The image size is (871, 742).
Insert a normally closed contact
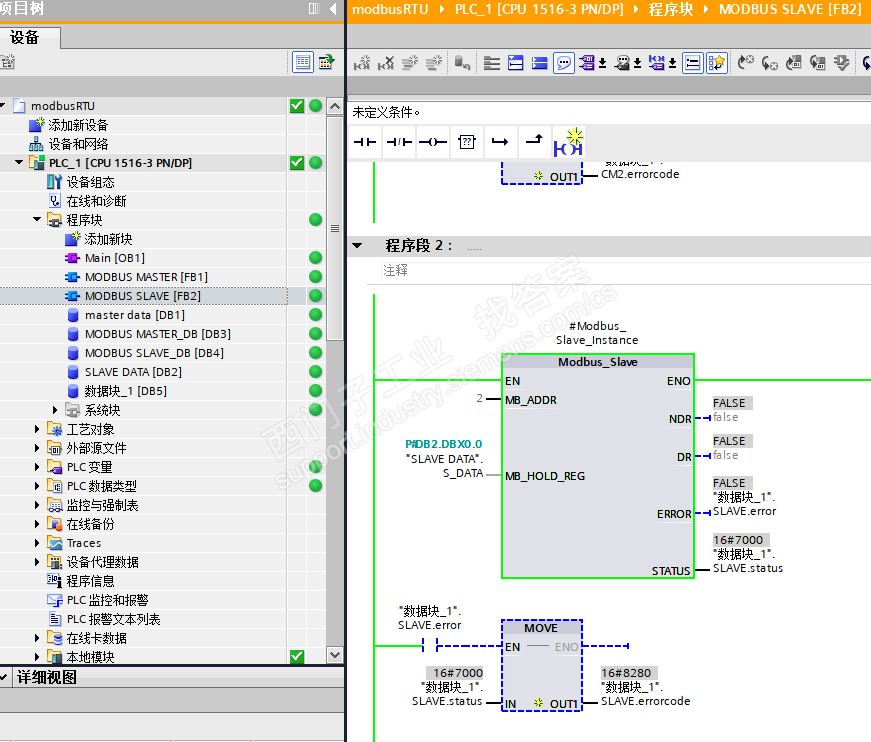399,142
